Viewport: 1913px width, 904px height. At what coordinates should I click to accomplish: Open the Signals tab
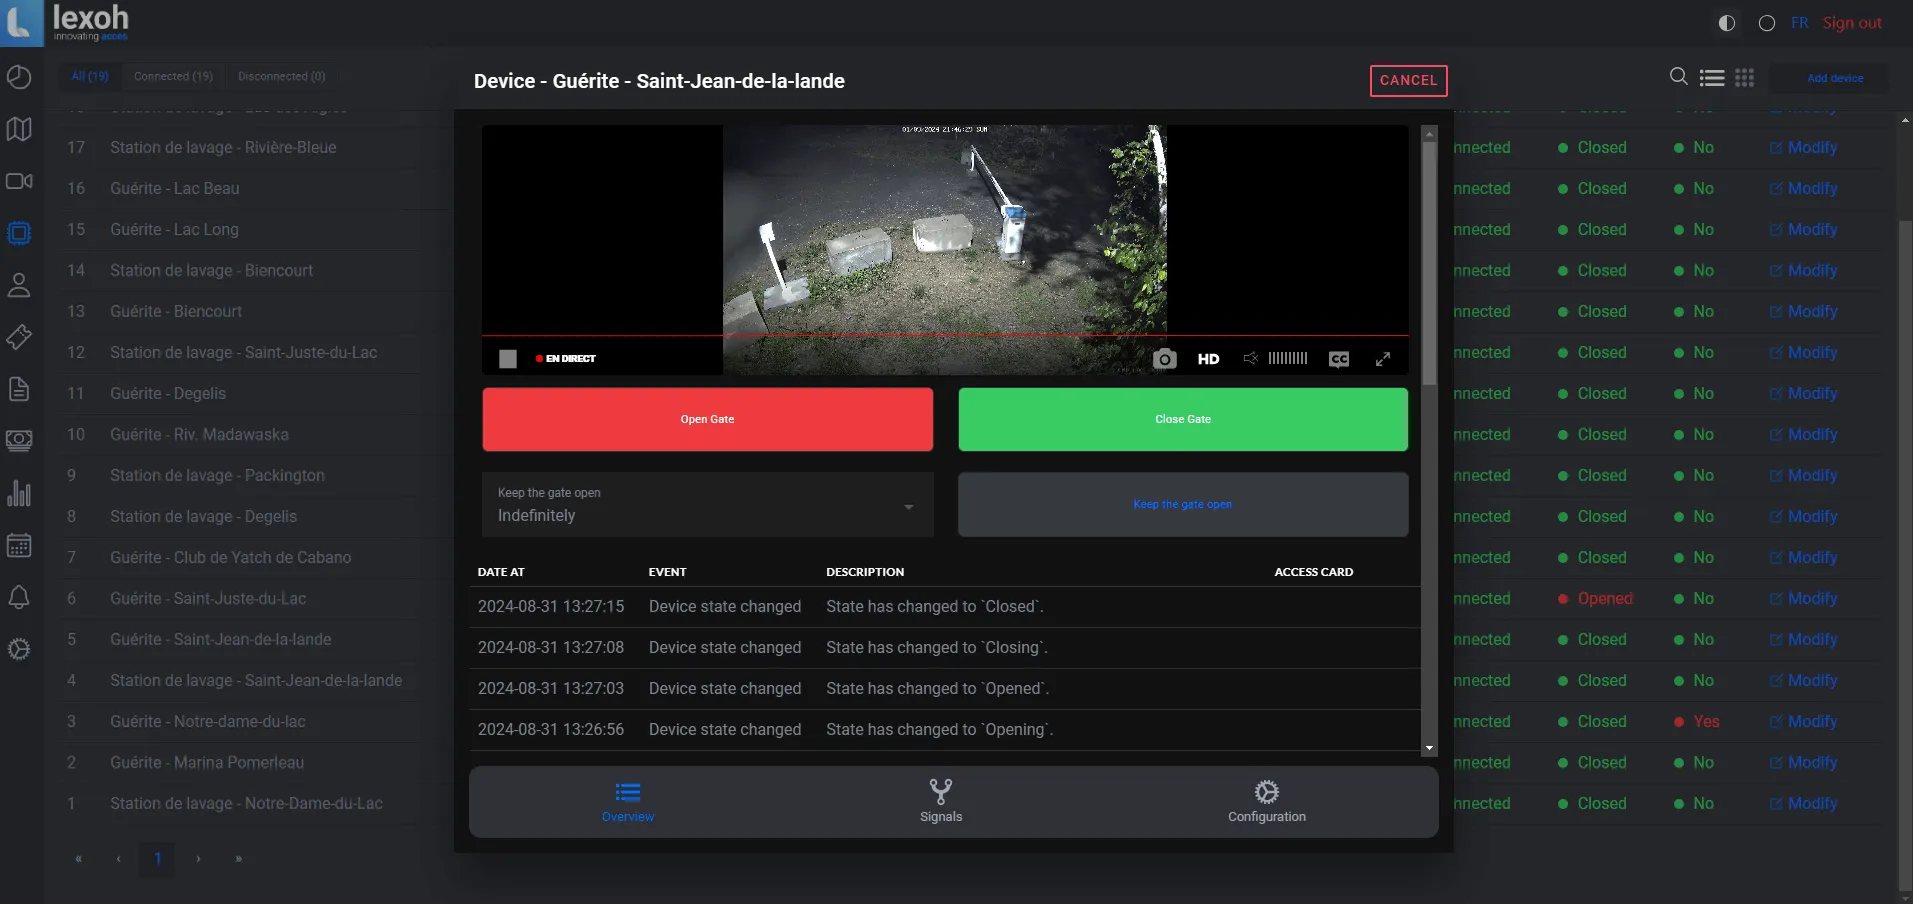pos(941,802)
